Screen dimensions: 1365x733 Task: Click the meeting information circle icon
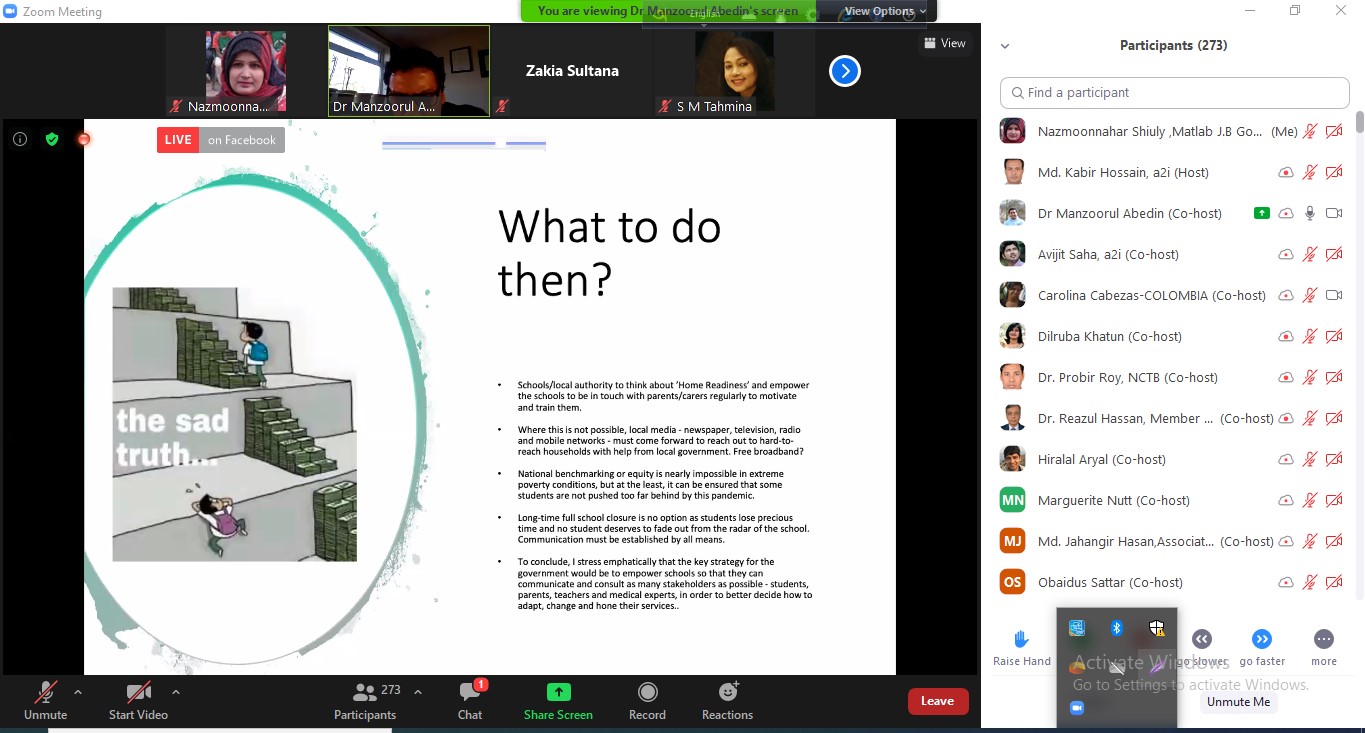[20, 140]
